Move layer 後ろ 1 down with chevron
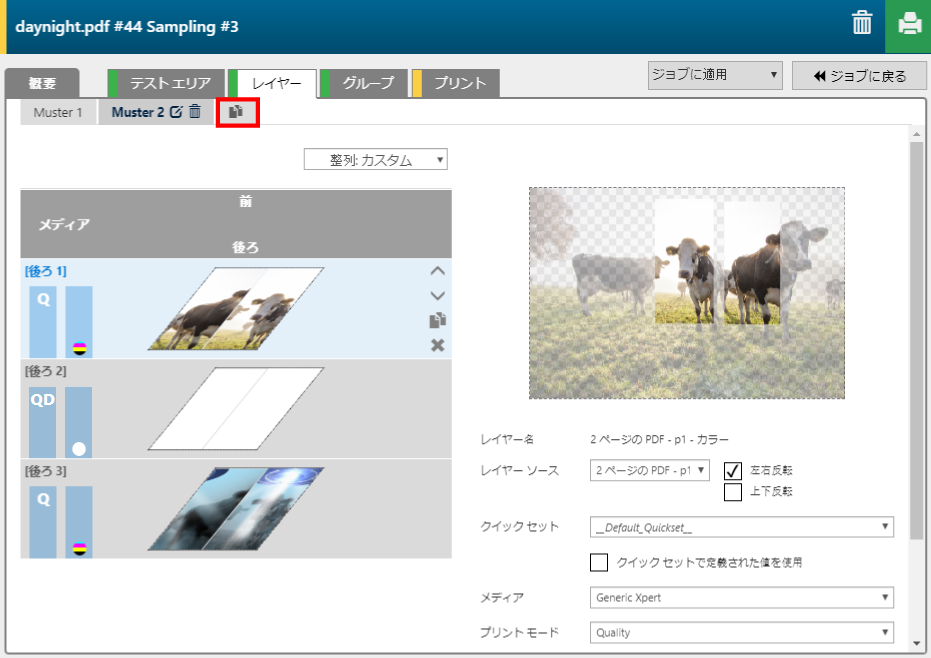Viewport: 931px width, 658px height. pyautogui.click(x=437, y=296)
